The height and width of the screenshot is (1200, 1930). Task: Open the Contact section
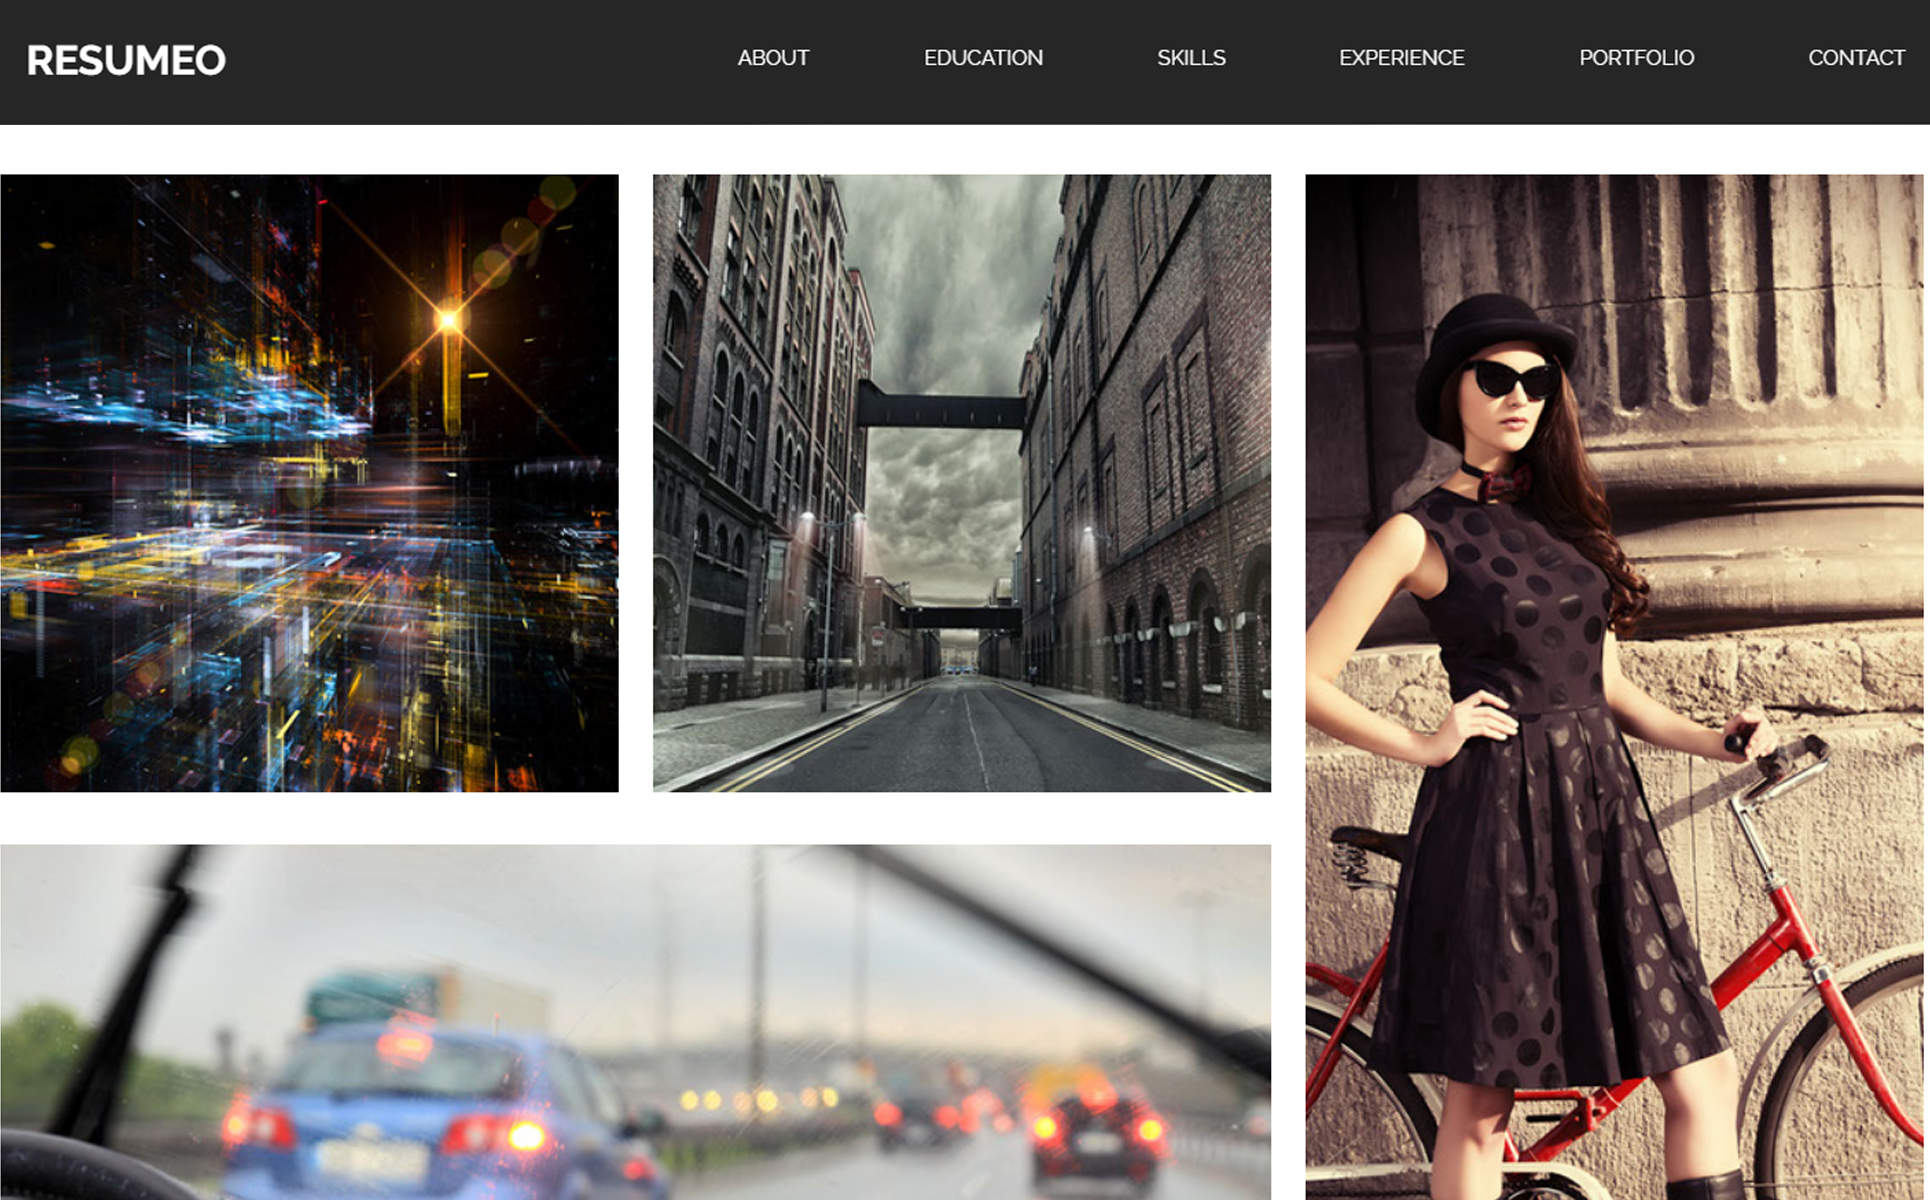tap(1856, 58)
